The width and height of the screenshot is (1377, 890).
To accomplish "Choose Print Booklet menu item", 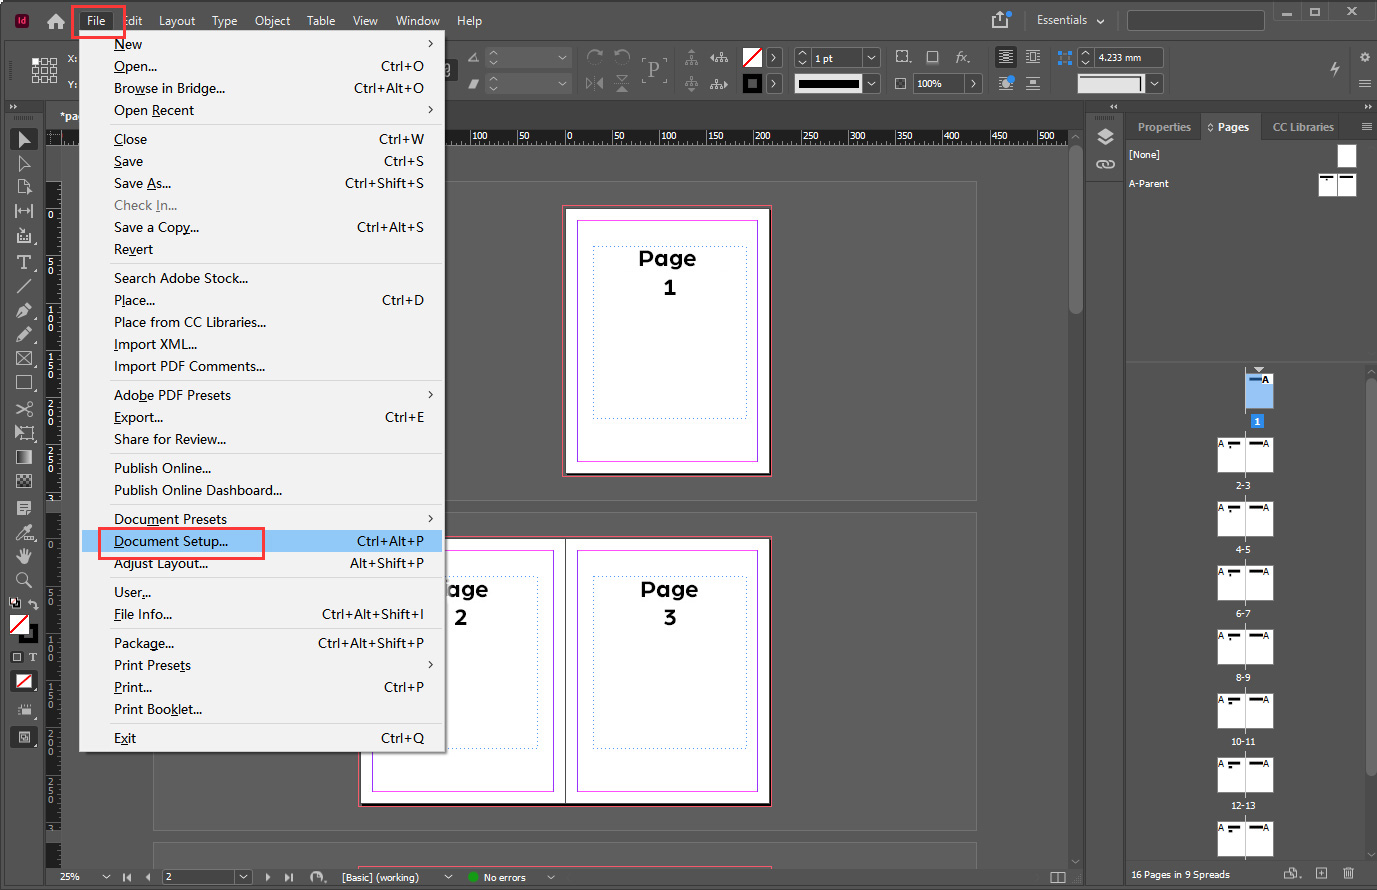I will tap(262, 709).
